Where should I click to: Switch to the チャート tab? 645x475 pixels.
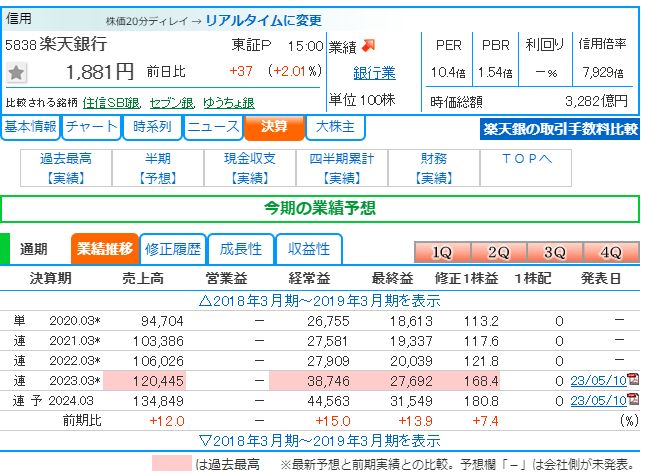[91, 127]
